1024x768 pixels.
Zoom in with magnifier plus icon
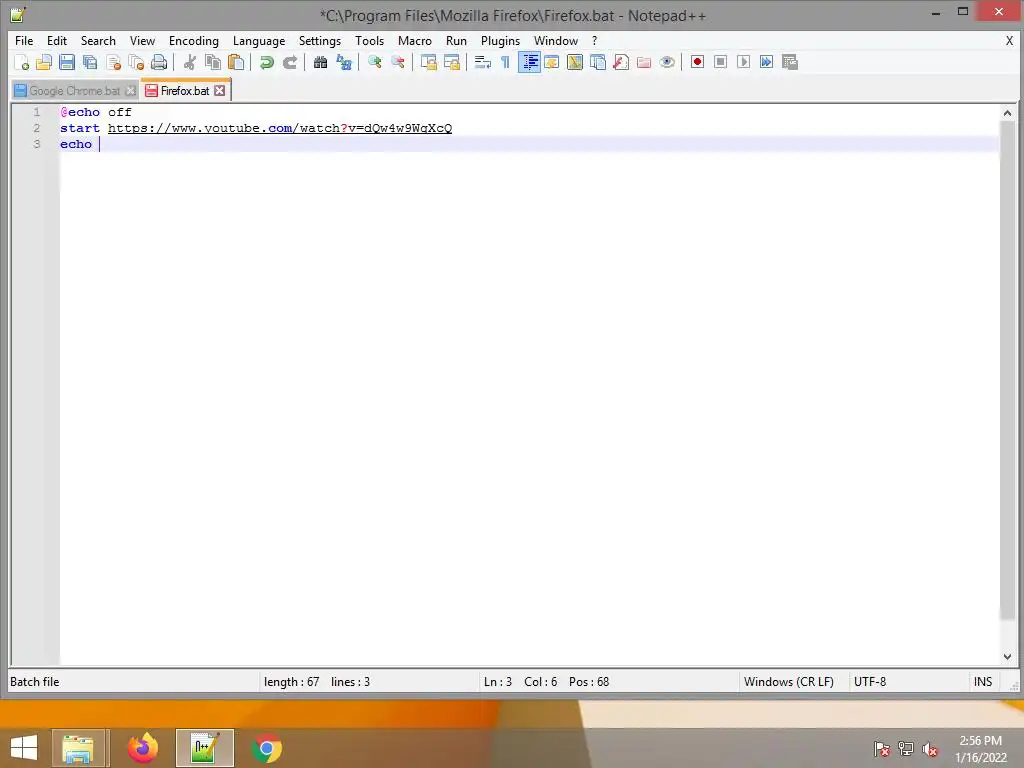[374, 62]
